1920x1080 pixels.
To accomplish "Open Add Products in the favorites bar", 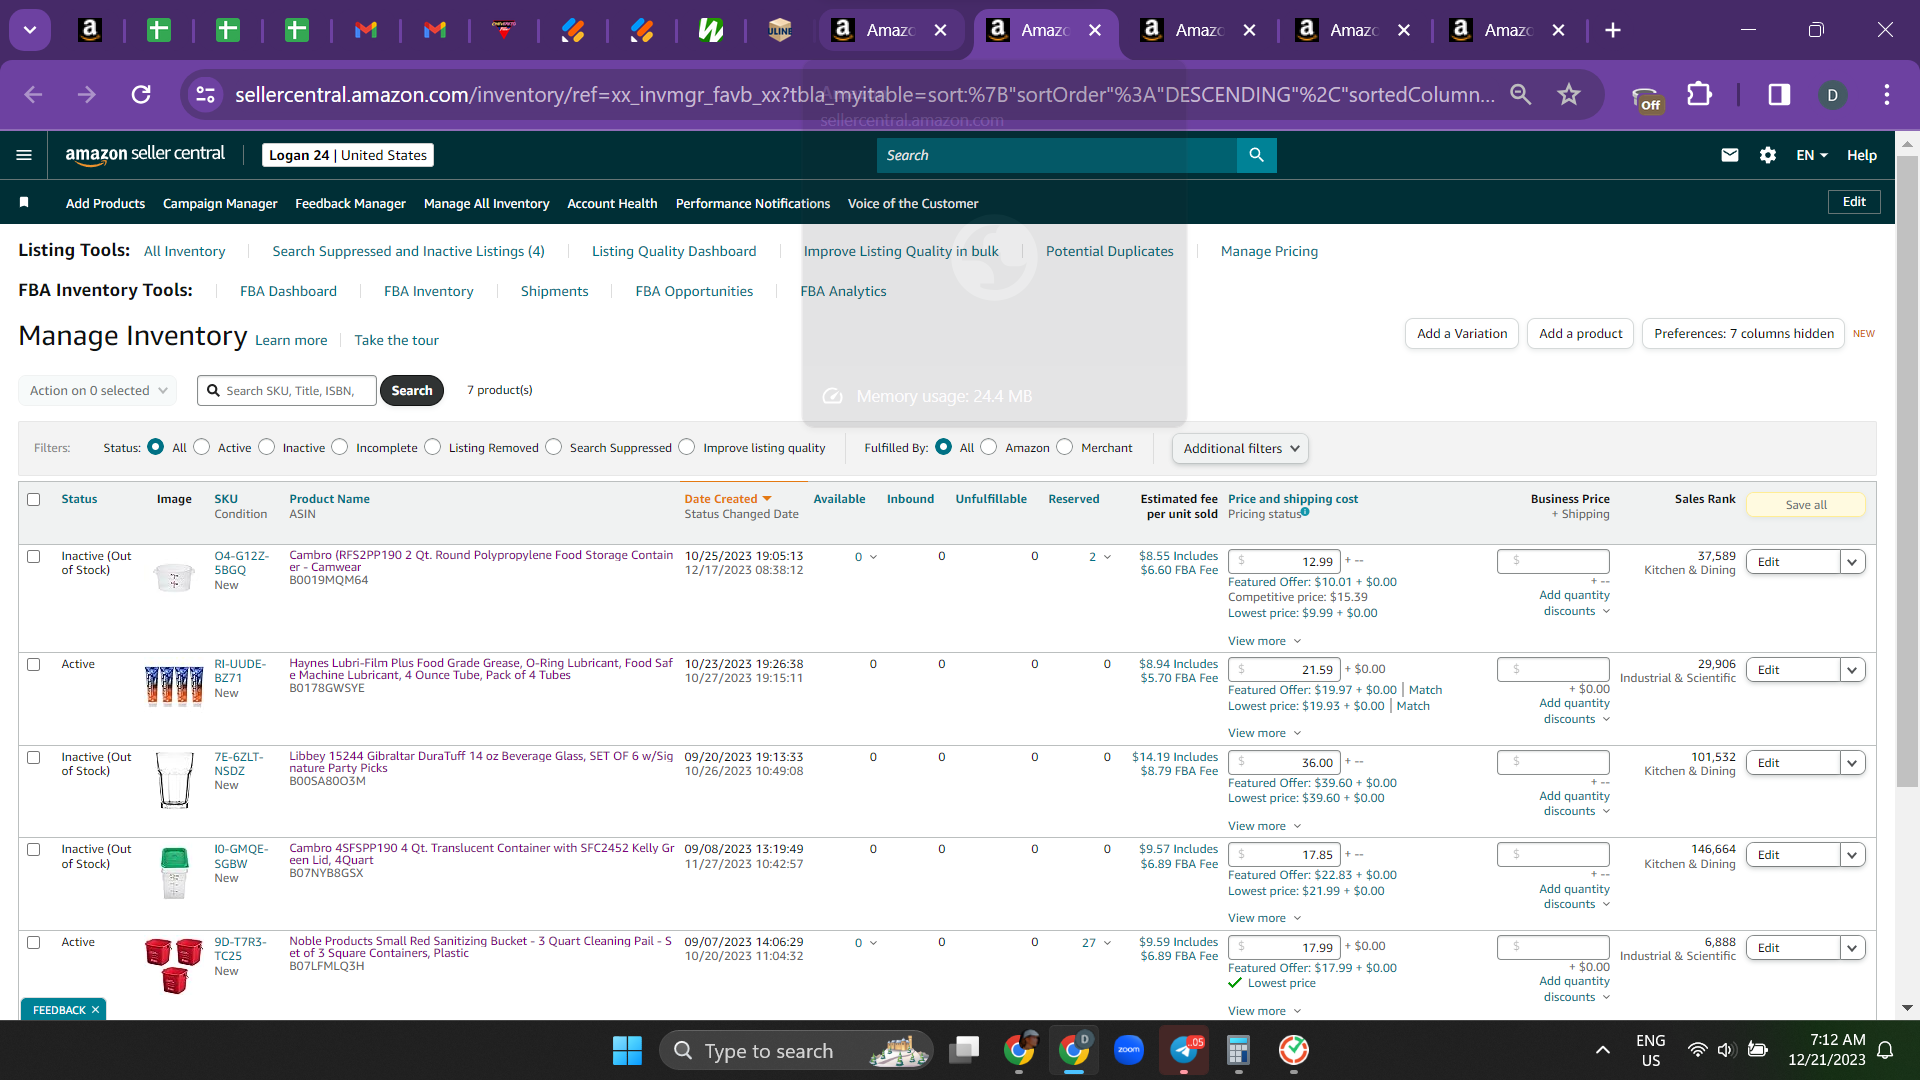I will point(105,203).
